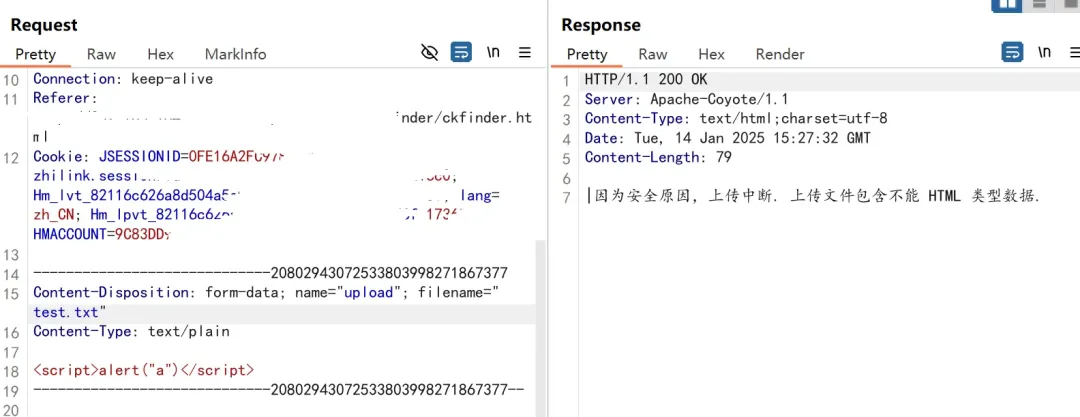Open the Request panel hamburger menu
The width and height of the screenshot is (1080, 417).
525,52
